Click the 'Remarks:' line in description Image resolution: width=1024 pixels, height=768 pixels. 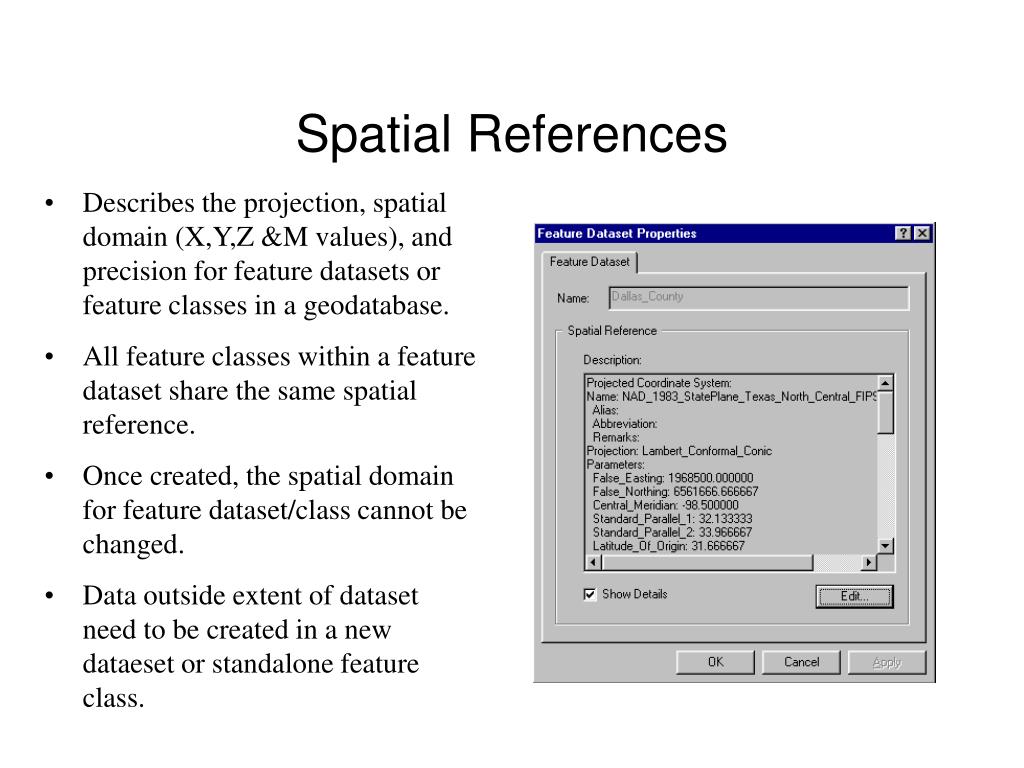point(616,438)
